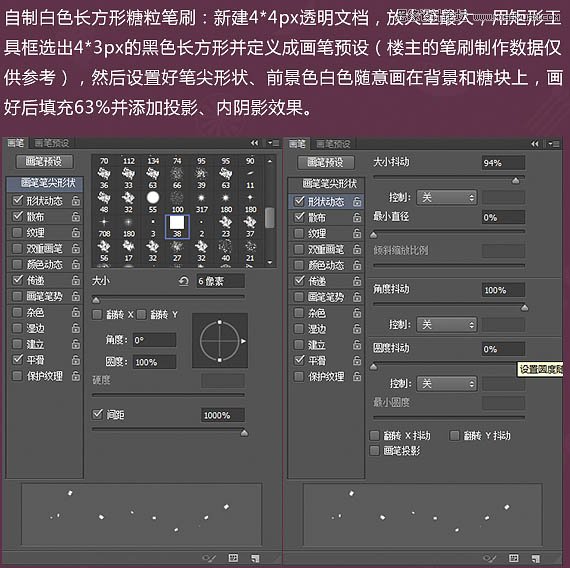Click spacing field showing 1000%
Screen dimensions: 570x568
pyautogui.click(x=223, y=415)
